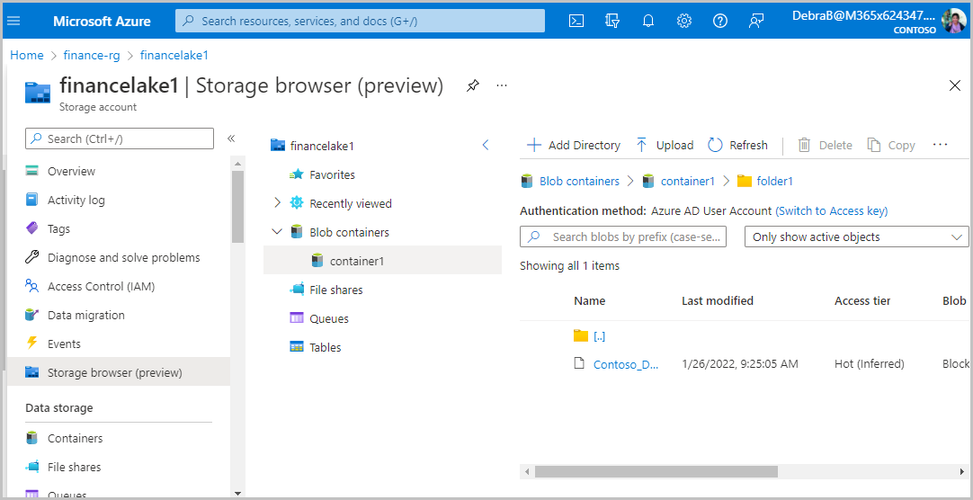Click the Add Directory button

click(x=573, y=145)
